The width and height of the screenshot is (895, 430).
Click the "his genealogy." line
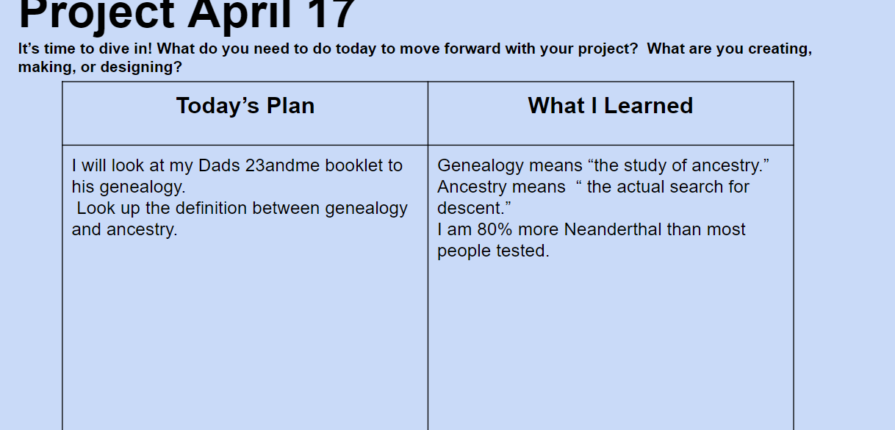pyautogui.click(x=128, y=187)
